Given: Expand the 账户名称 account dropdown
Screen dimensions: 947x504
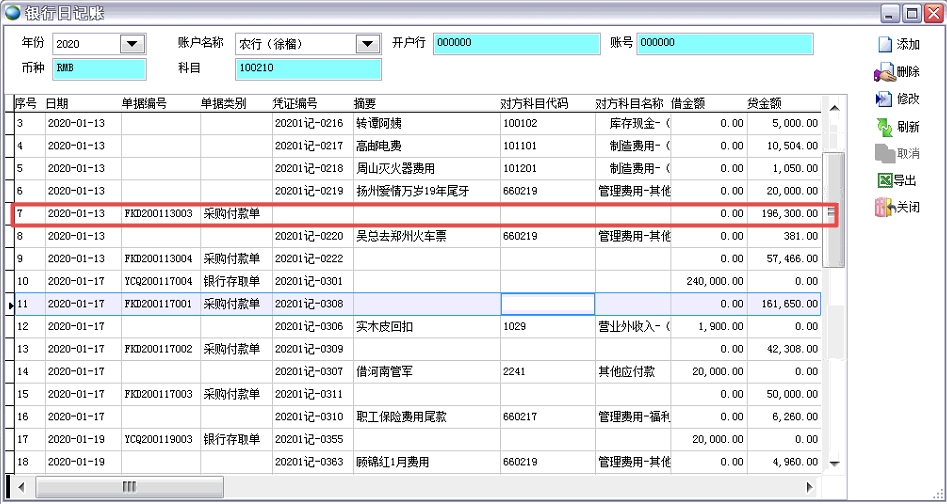Looking at the screenshot, I should (x=367, y=44).
